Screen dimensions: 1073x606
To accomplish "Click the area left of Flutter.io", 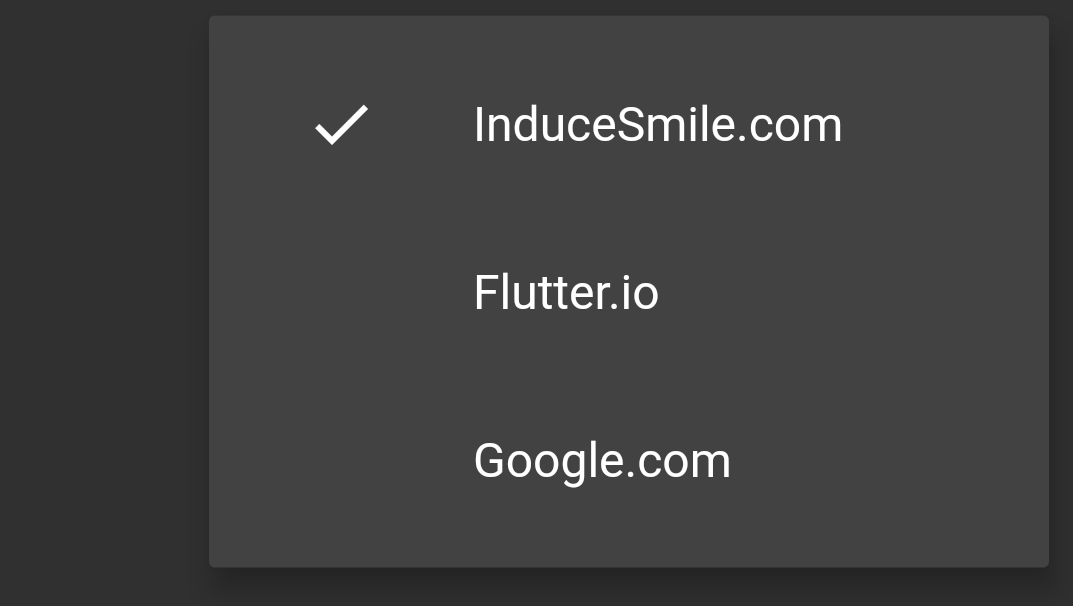I will point(340,292).
